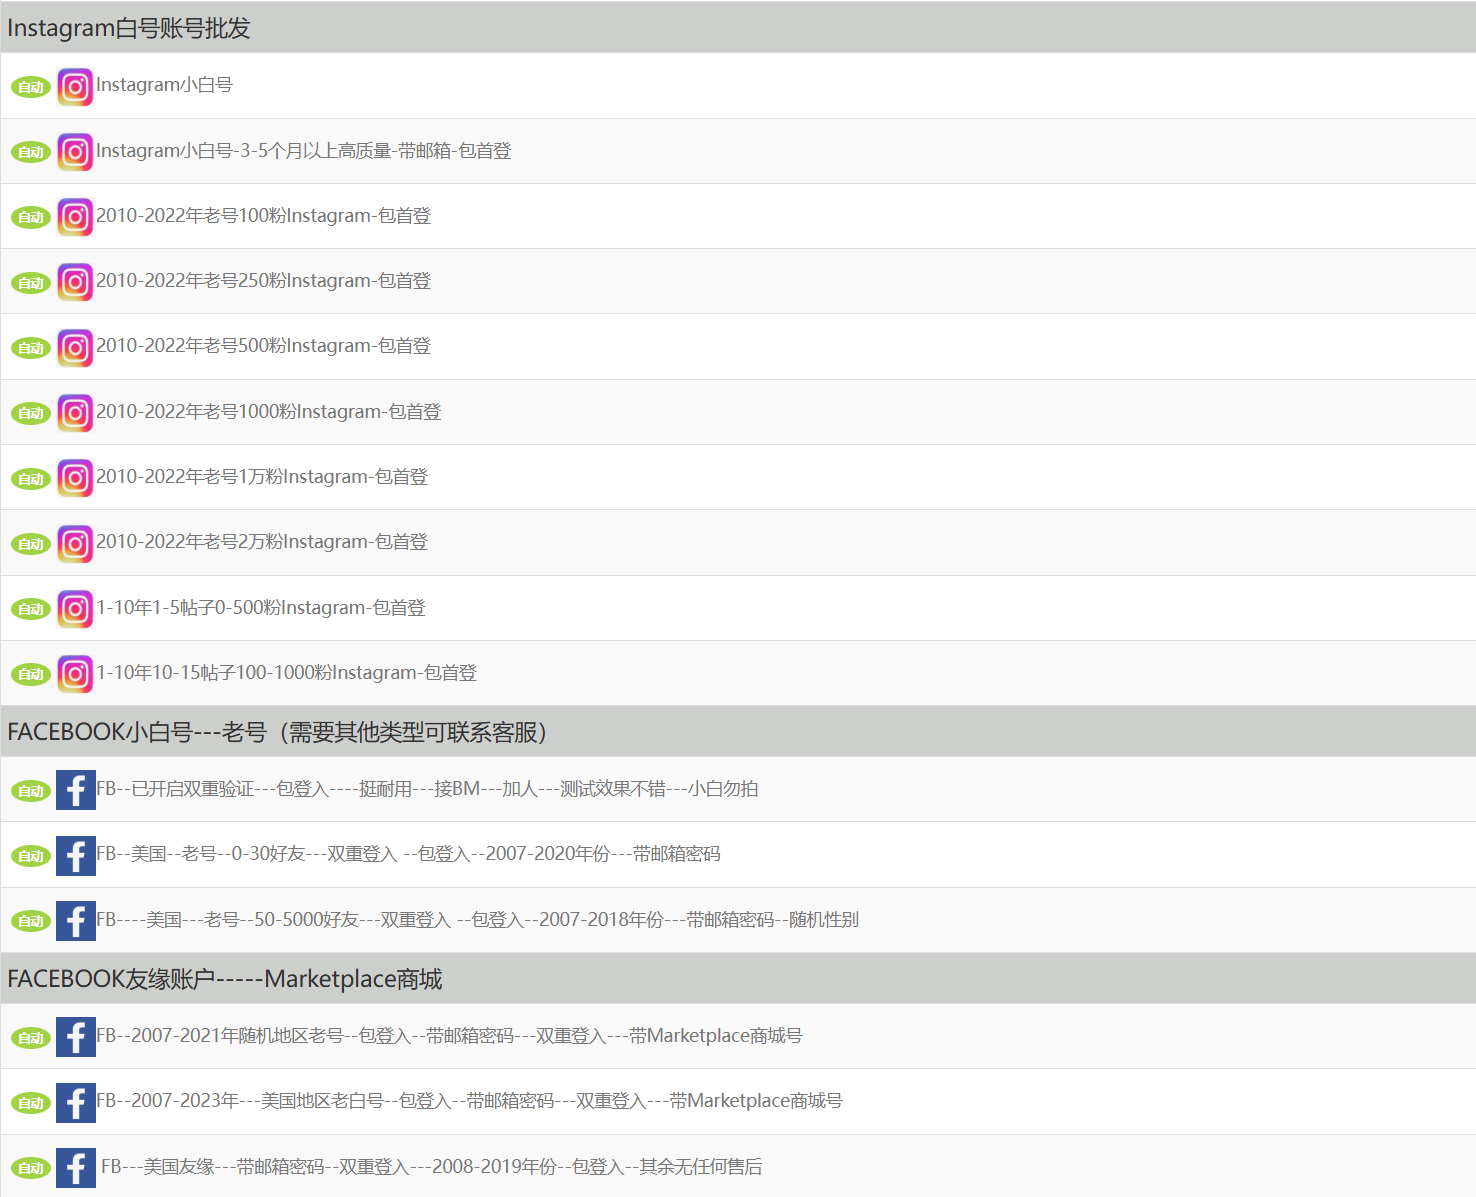Viewport: 1476px width, 1197px height.
Task: Click the green 自动 badge beside 2万粉 listing
Action: tap(31, 544)
